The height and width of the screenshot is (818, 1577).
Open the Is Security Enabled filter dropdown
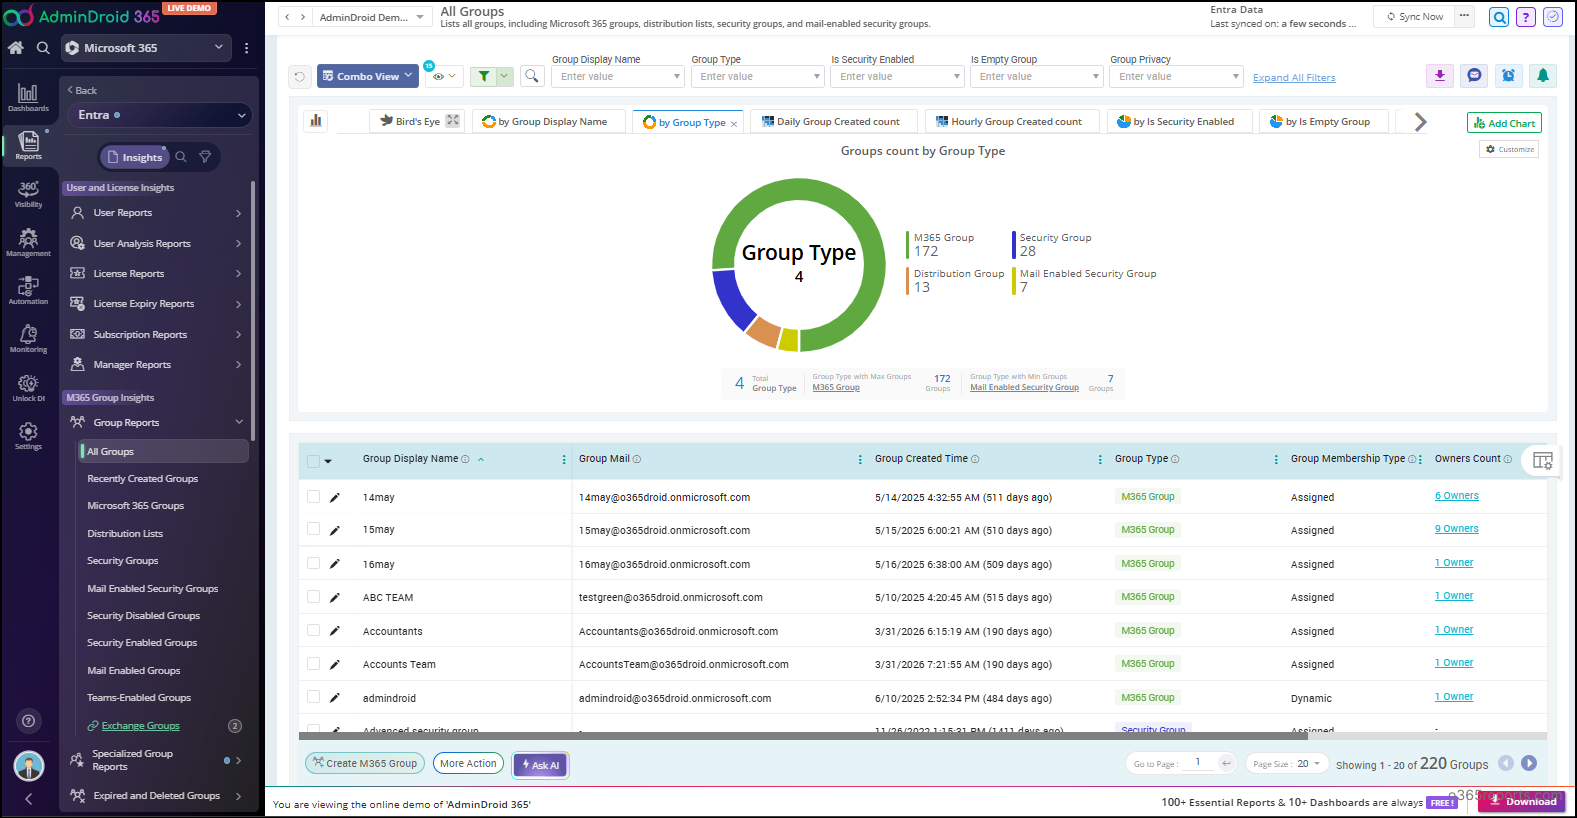pos(897,76)
